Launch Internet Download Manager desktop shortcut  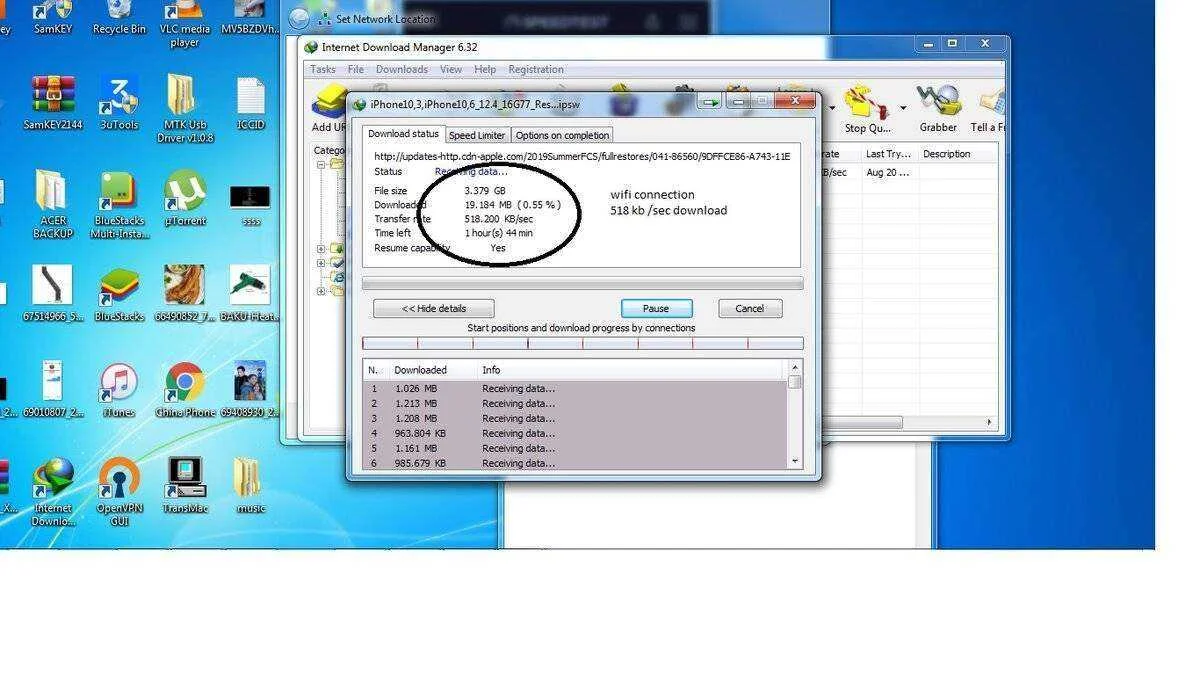coord(53,492)
